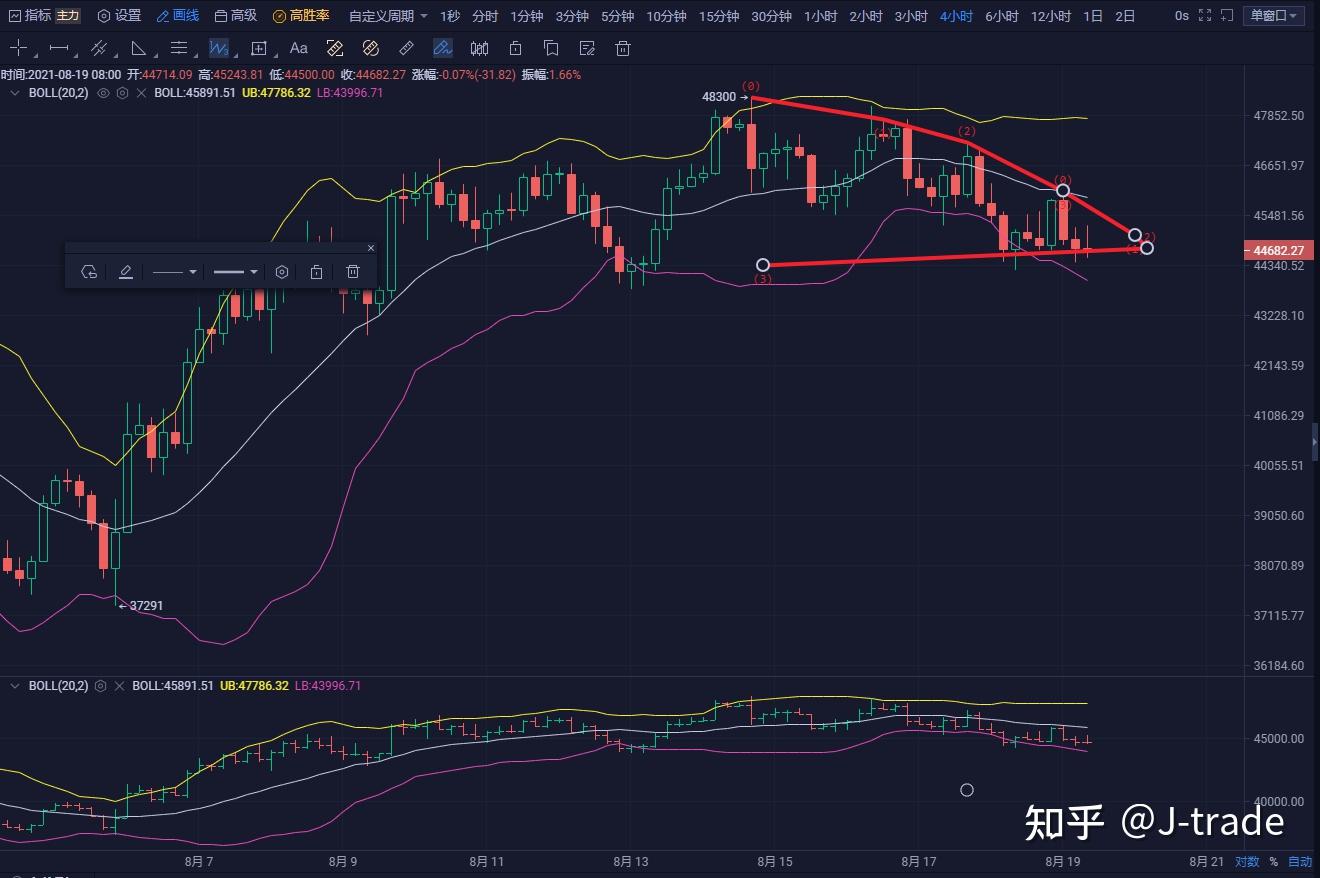Open settings of main chart BOLL indicator

pos(122,93)
